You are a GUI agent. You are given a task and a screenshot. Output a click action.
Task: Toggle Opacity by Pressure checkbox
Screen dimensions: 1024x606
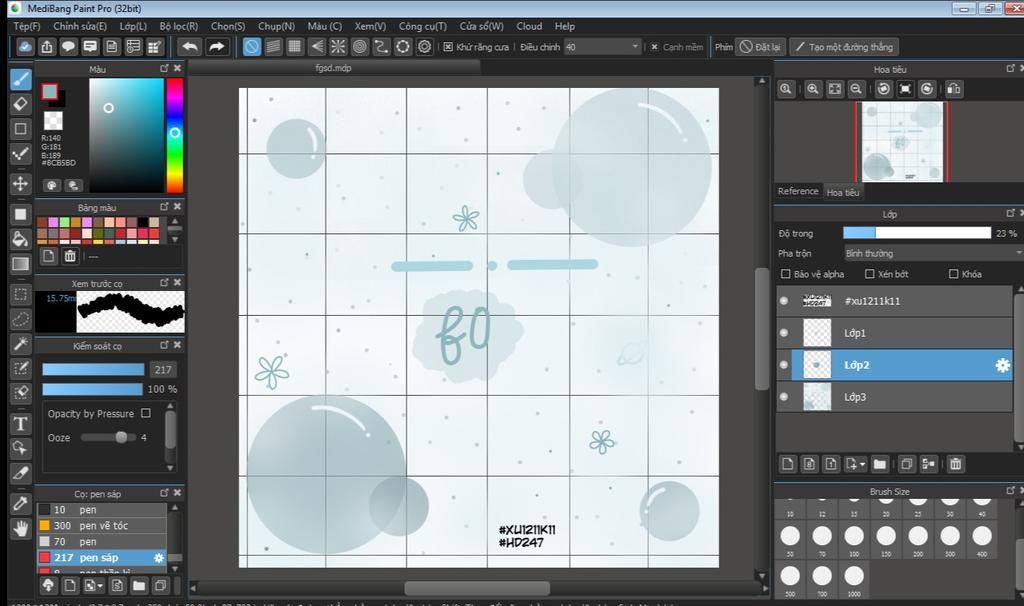coord(146,413)
